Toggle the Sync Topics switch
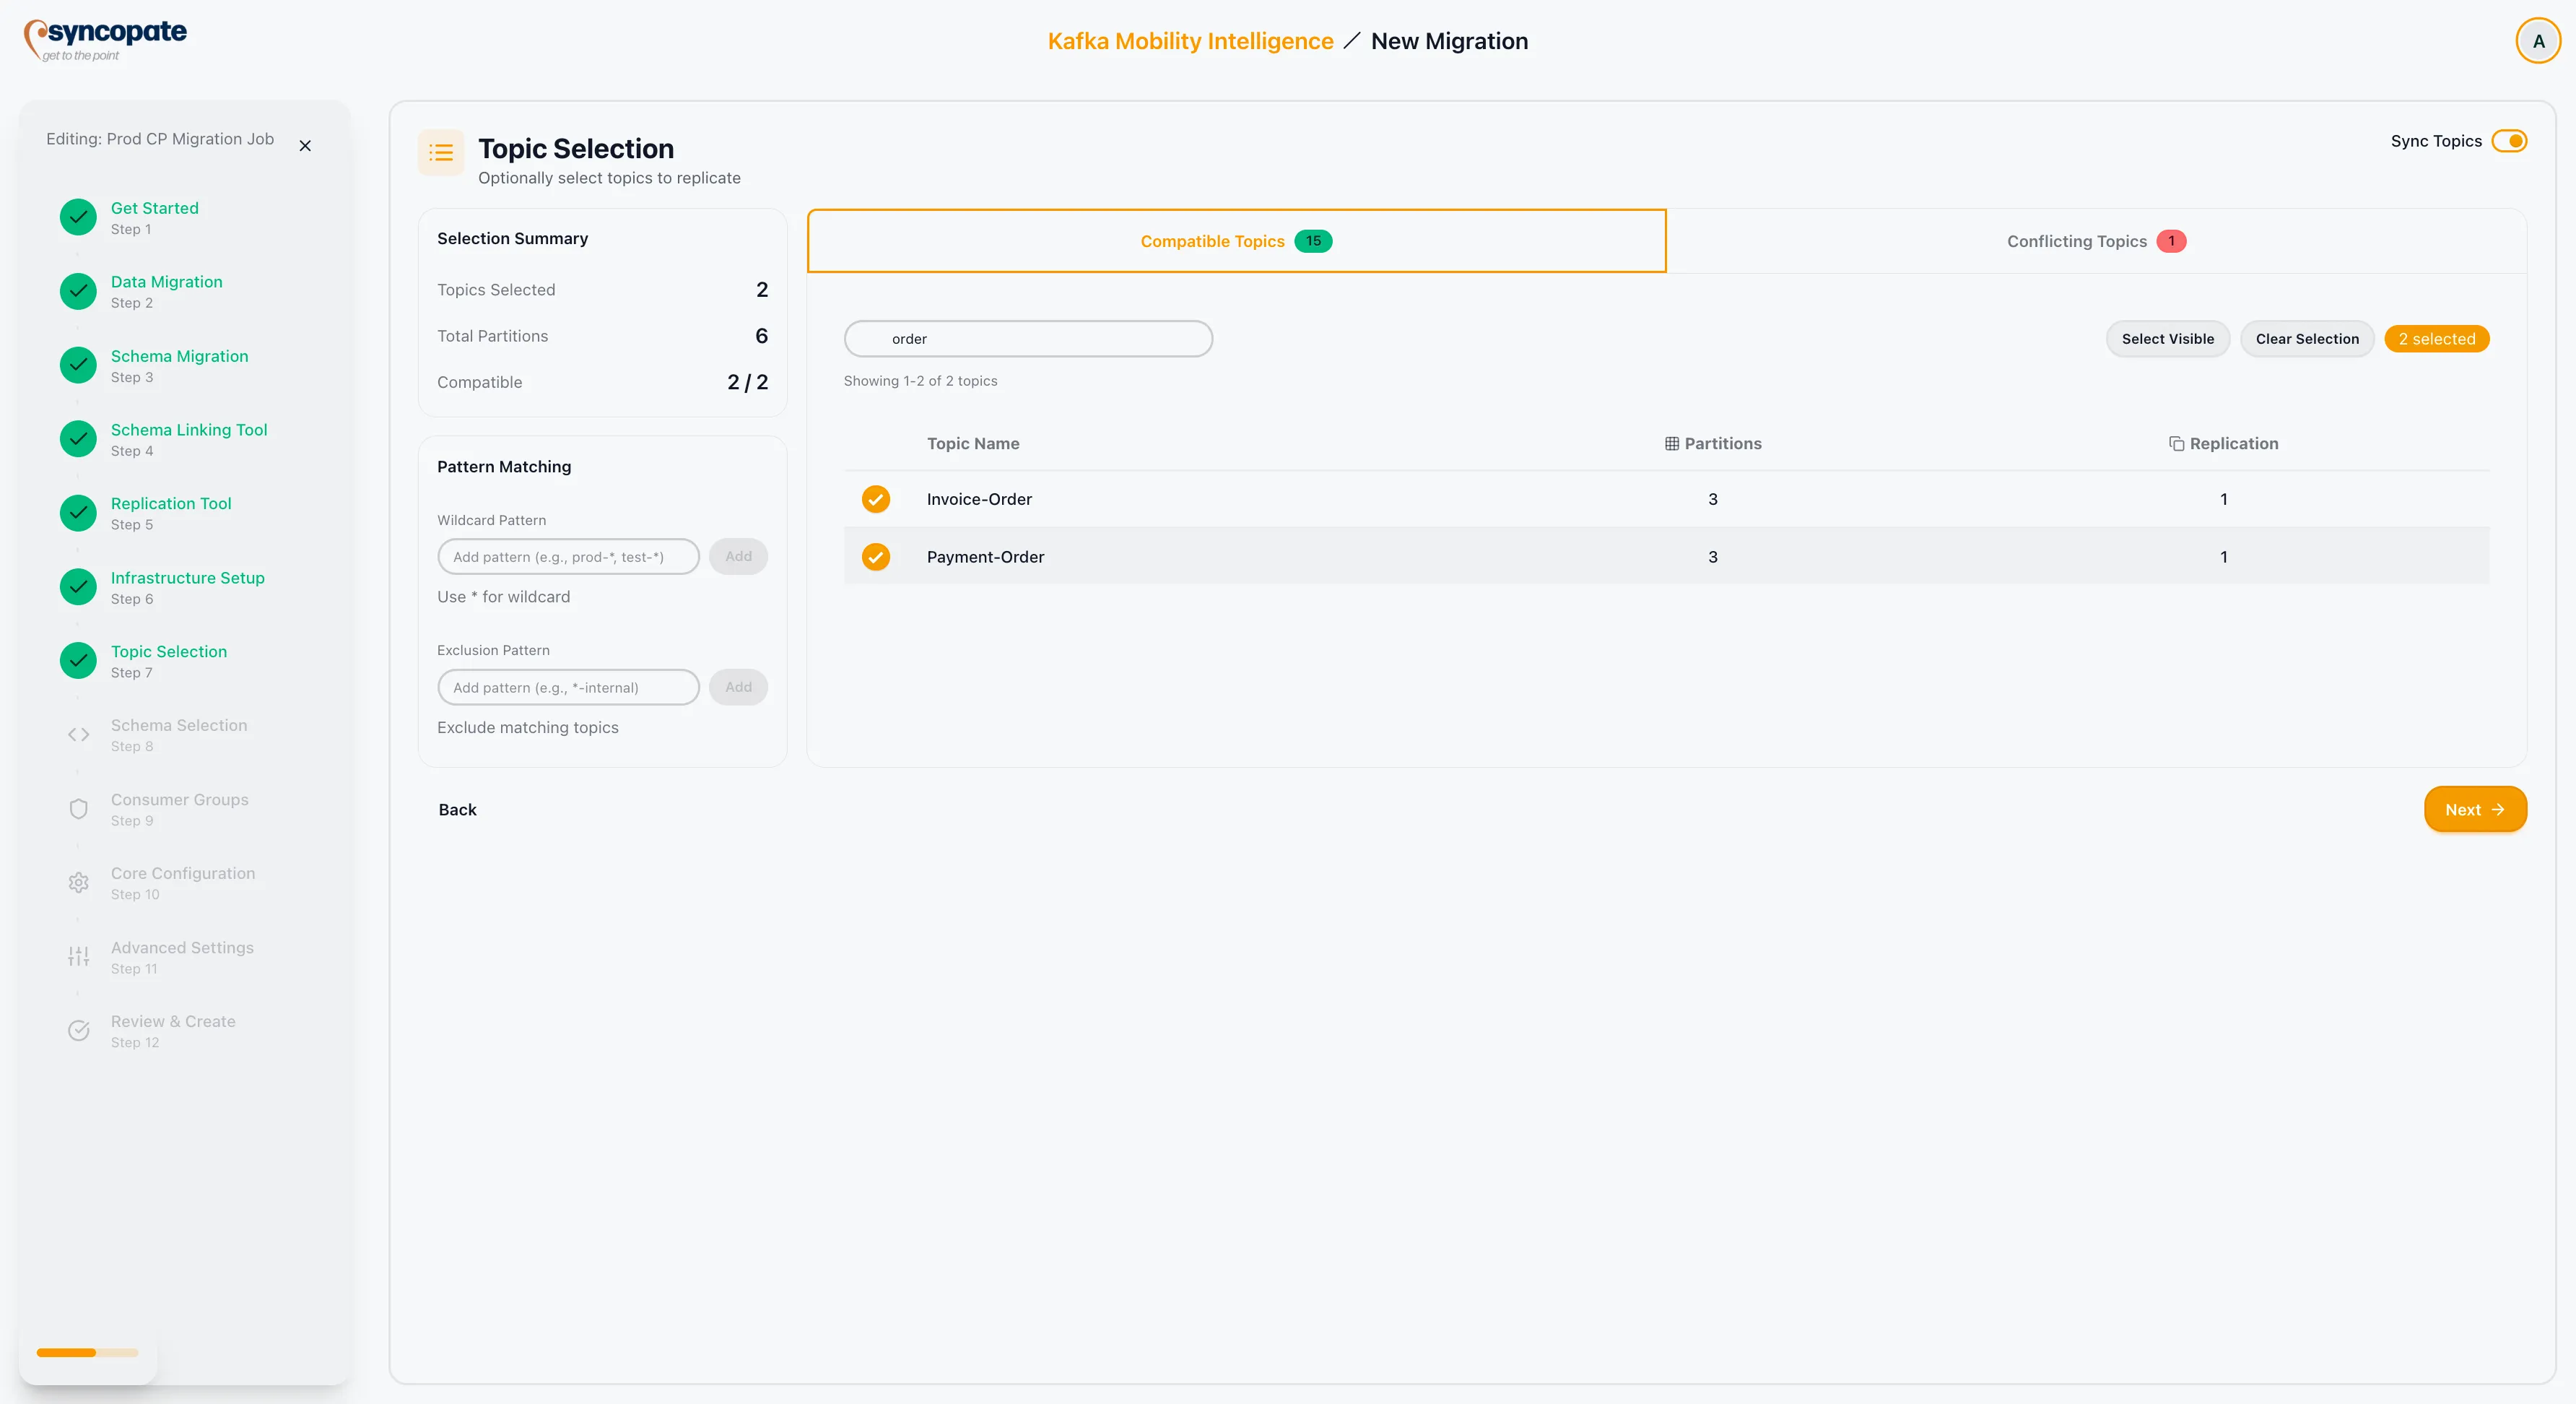Image resolution: width=2576 pixels, height=1404 pixels. point(2511,141)
